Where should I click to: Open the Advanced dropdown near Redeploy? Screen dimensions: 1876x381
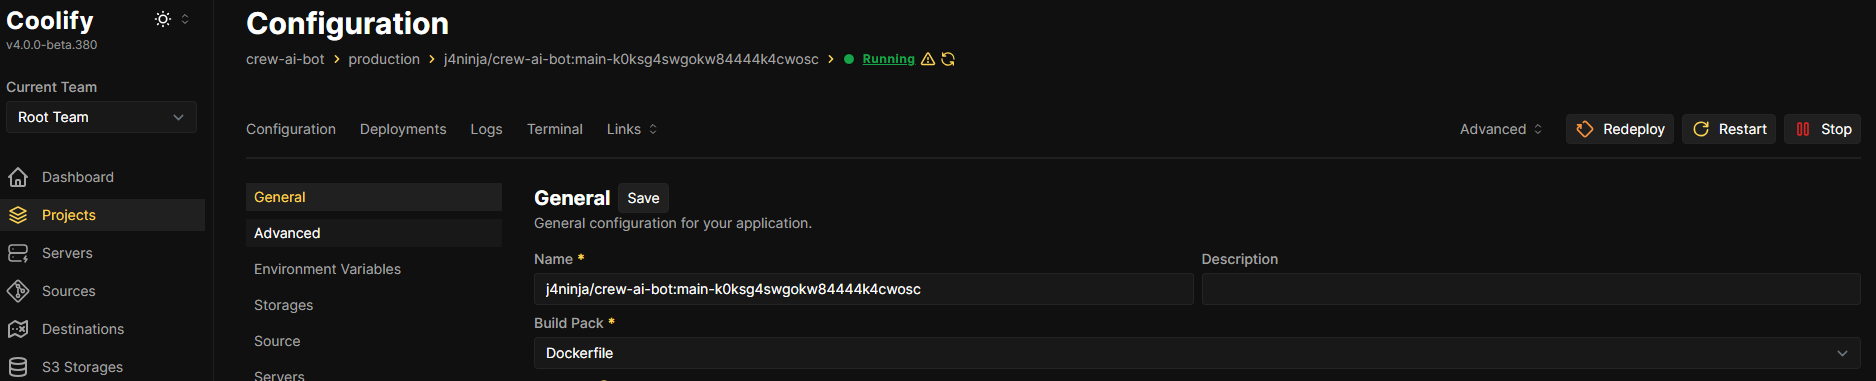pyautogui.click(x=1501, y=129)
